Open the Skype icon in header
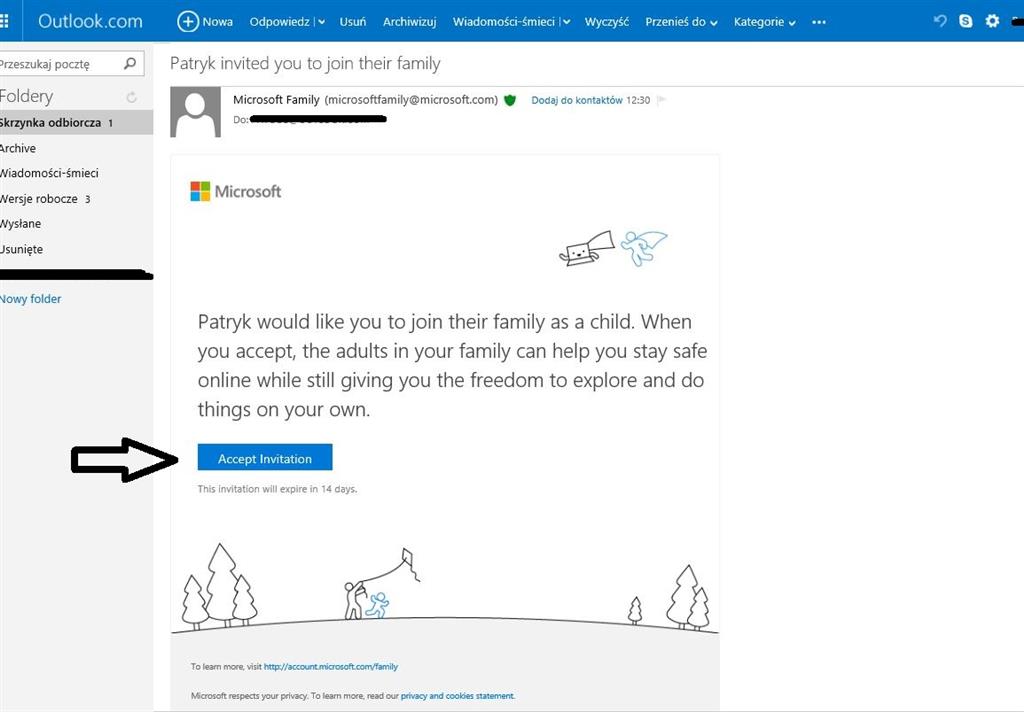The height and width of the screenshot is (712, 1024). [x=965, y=21]
